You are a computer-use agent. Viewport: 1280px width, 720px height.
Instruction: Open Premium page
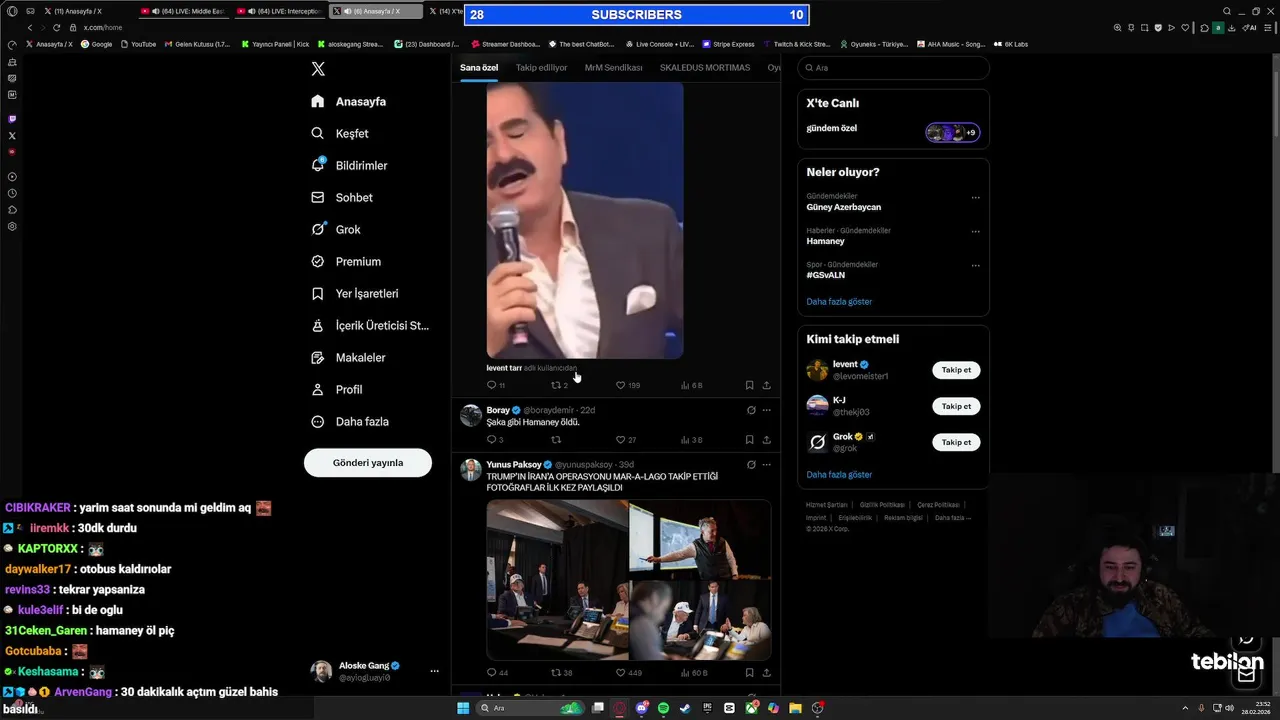click(x=346, y=261)
